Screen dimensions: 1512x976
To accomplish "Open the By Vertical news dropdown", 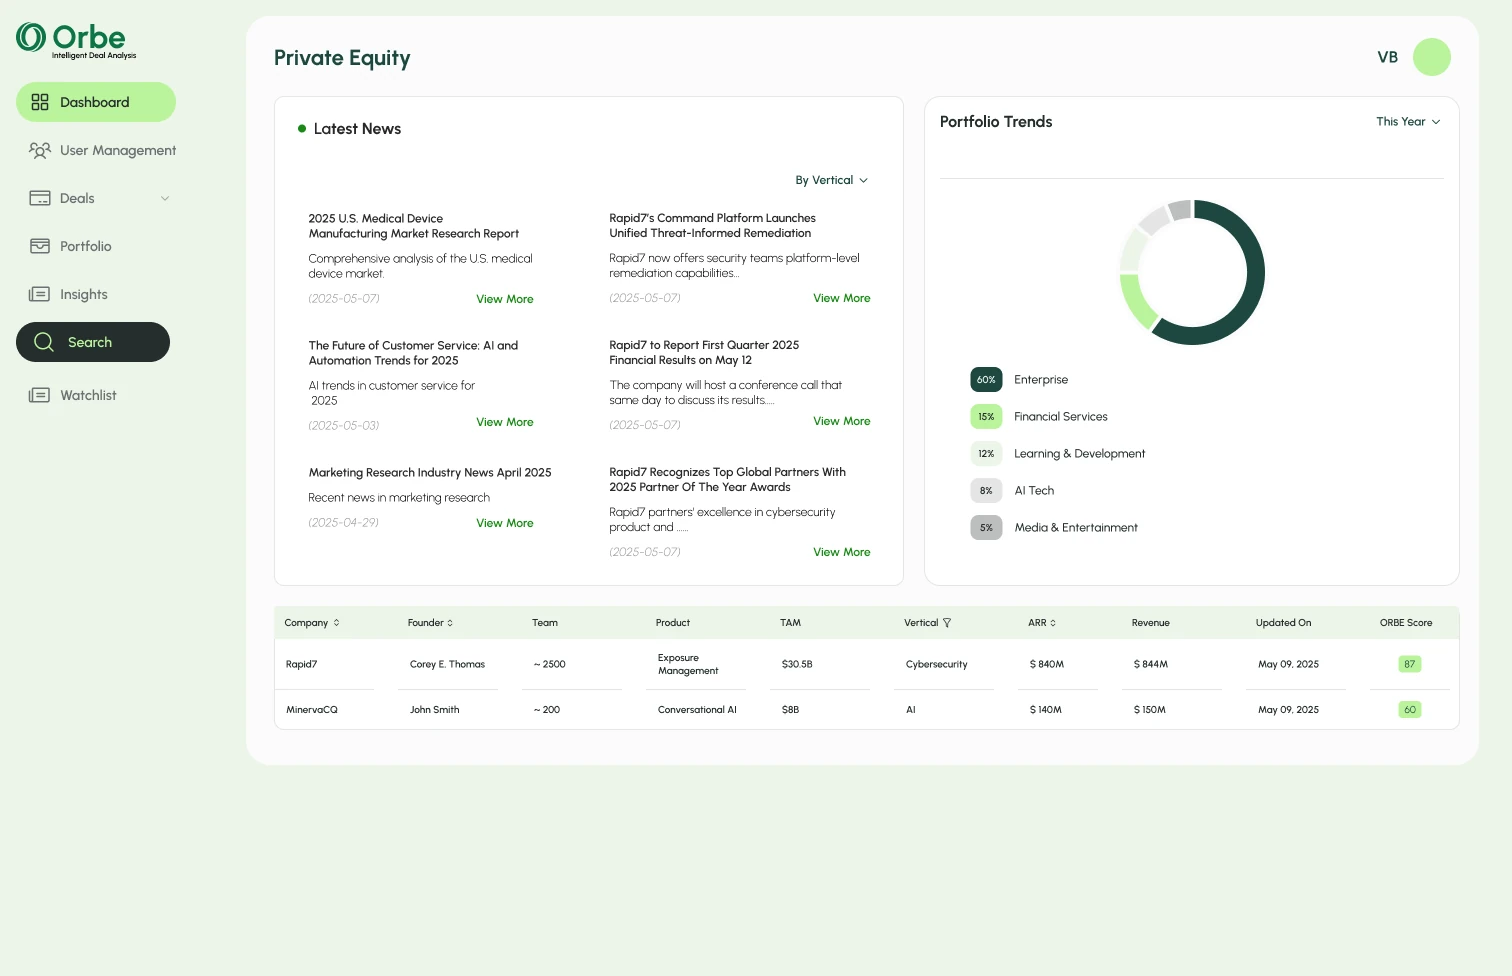I will (832, 180).
